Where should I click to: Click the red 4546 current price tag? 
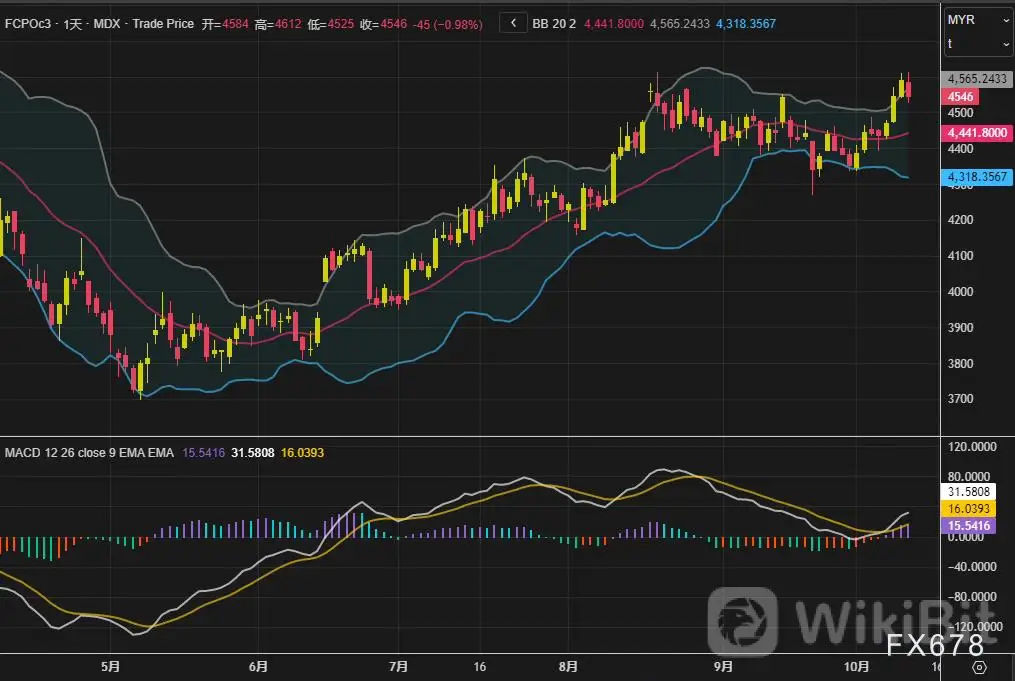click(961, 97)
